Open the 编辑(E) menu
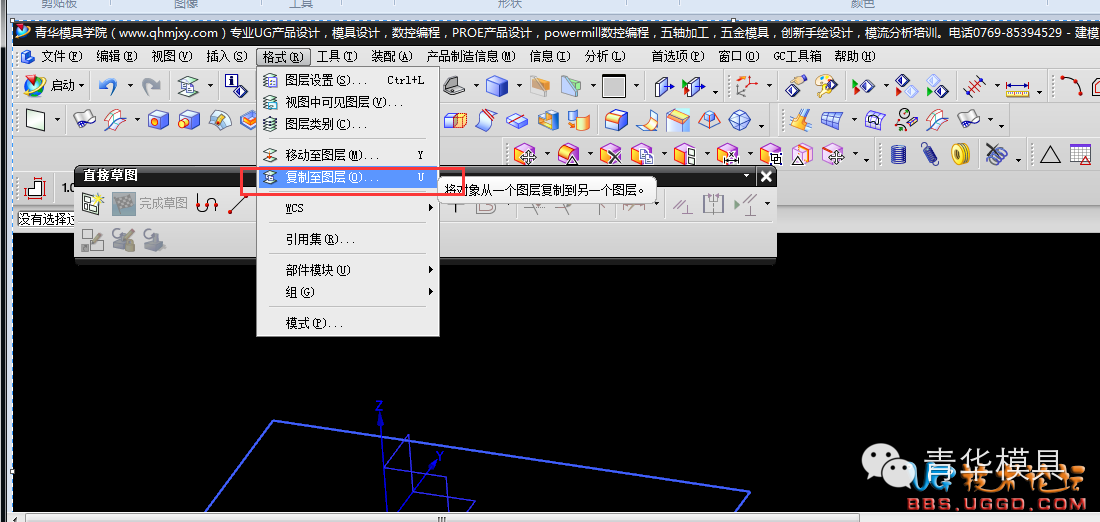Viewport: 1100px width, 522px height. tap(116, 56)
